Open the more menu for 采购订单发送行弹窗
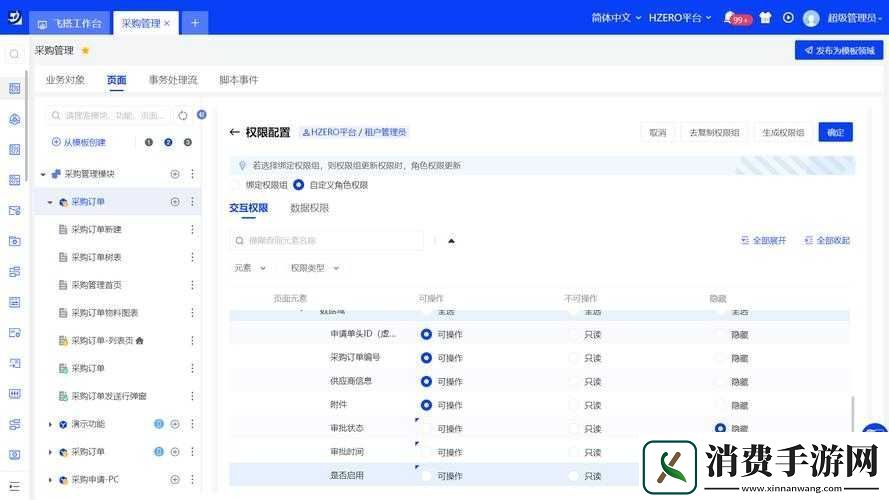The image size is (889, 500). tap(192, 396)
